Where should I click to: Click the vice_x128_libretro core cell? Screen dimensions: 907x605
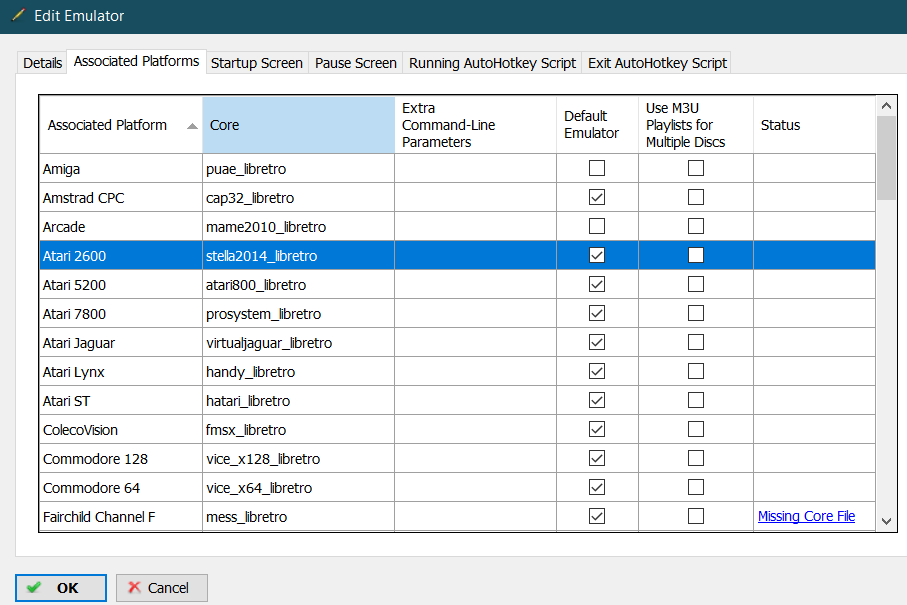tap(298, 458)
